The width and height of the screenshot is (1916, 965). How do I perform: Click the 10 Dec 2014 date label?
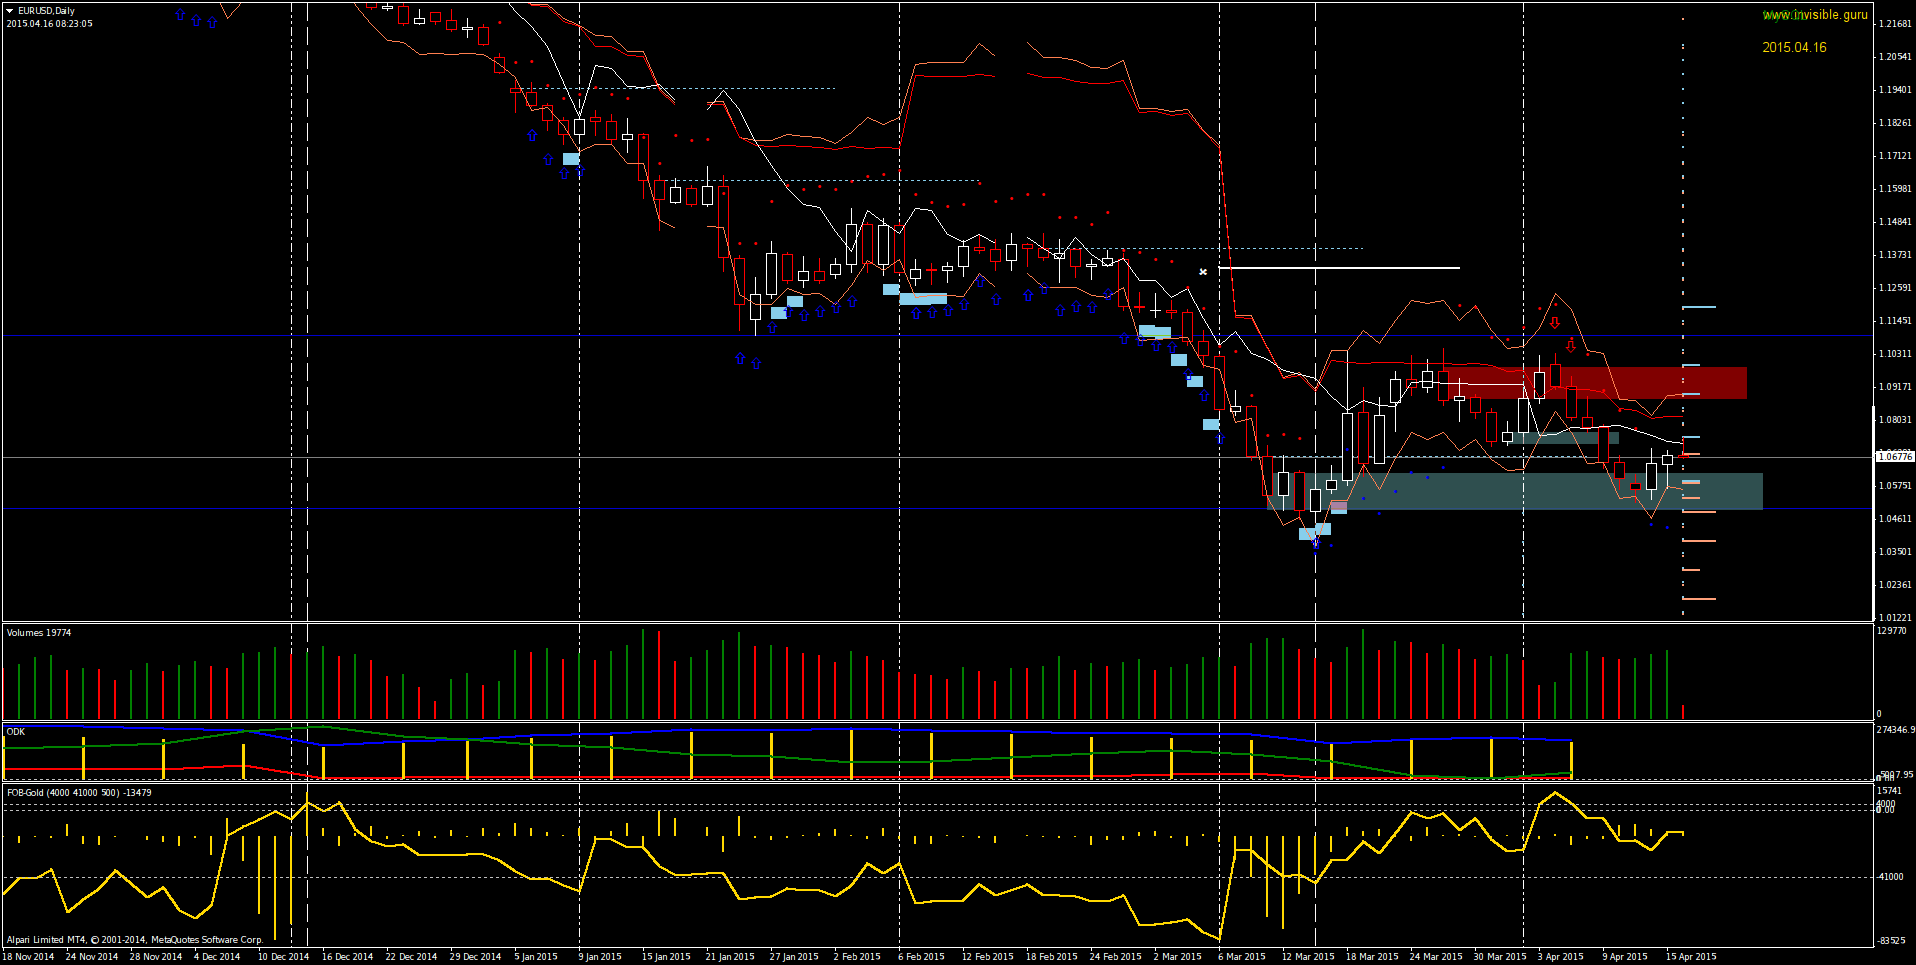pyautogui.click(x=283, y=957)
